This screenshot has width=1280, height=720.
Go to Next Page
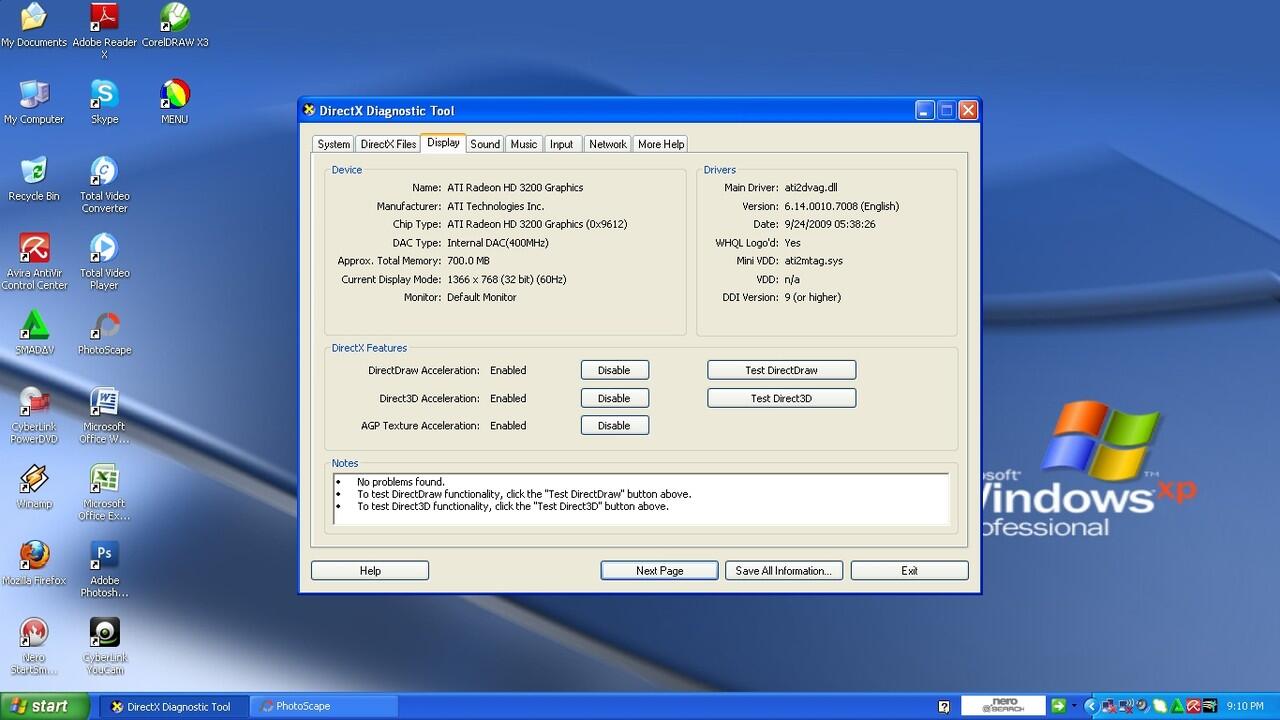(660, 570)
